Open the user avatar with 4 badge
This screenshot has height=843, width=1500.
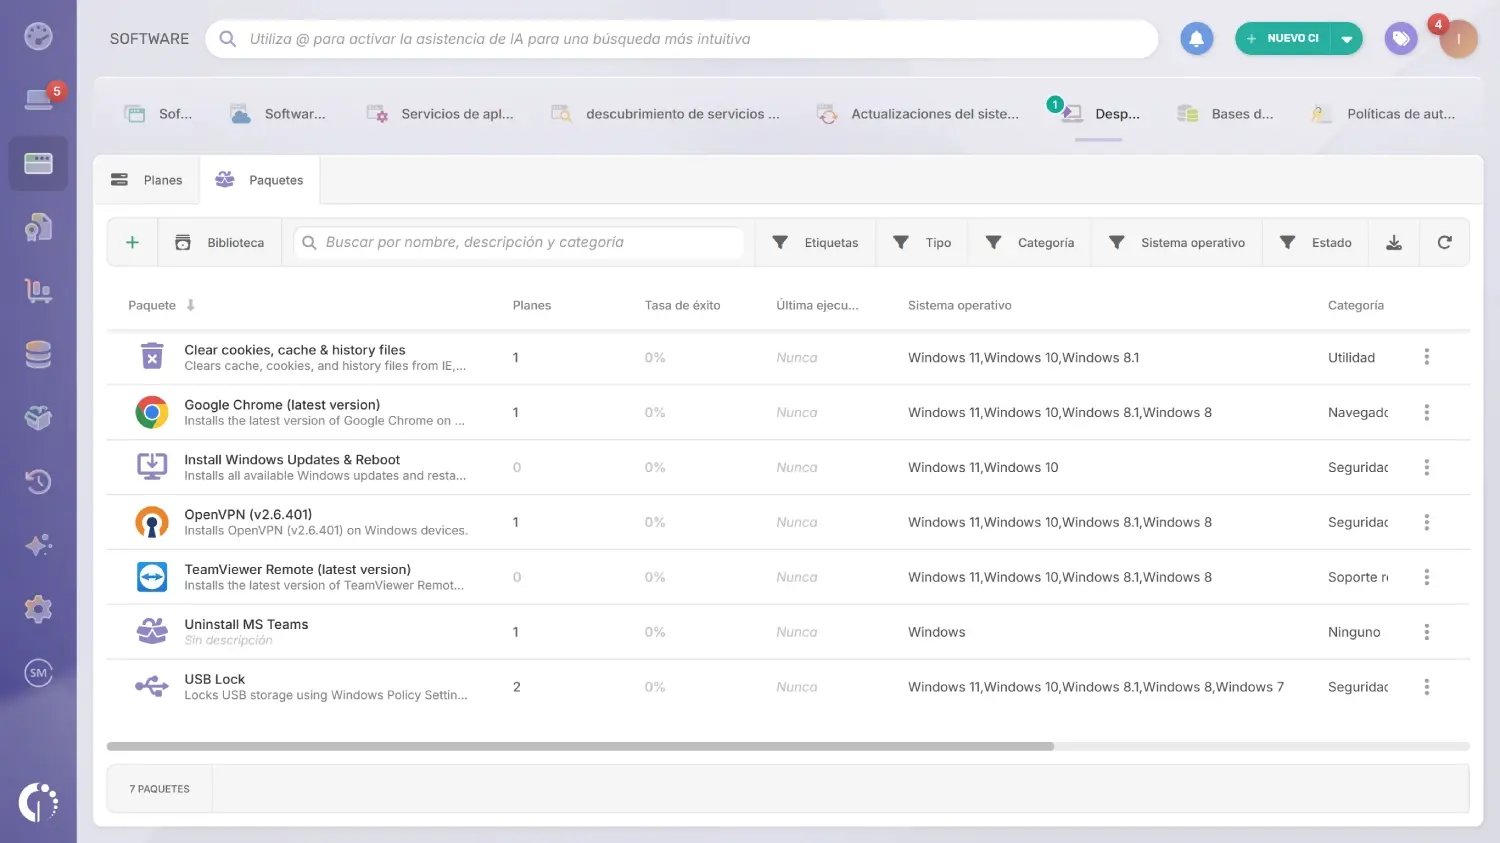pos(1458,39)
